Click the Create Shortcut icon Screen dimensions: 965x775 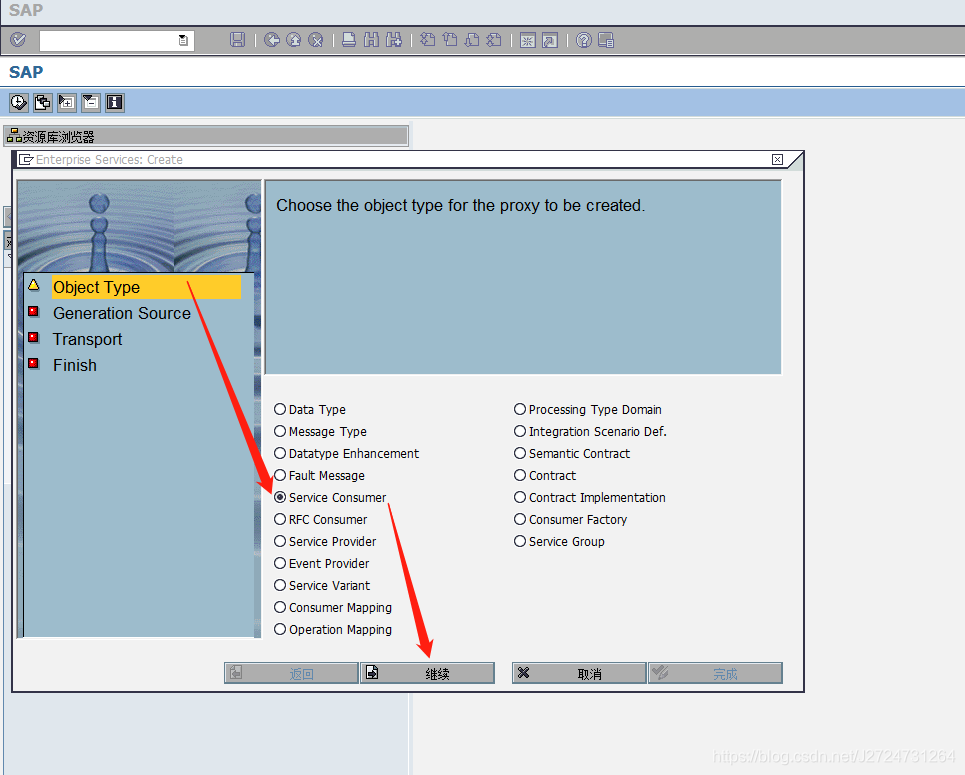[550, 40]
